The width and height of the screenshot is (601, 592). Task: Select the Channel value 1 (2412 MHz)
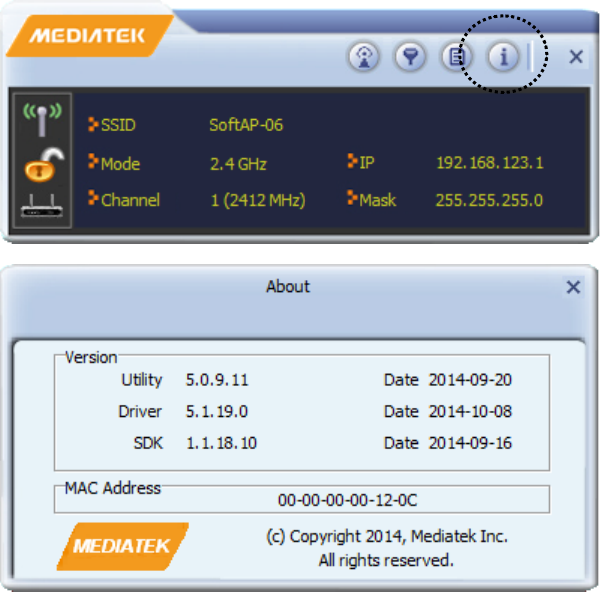click(258, 200)
